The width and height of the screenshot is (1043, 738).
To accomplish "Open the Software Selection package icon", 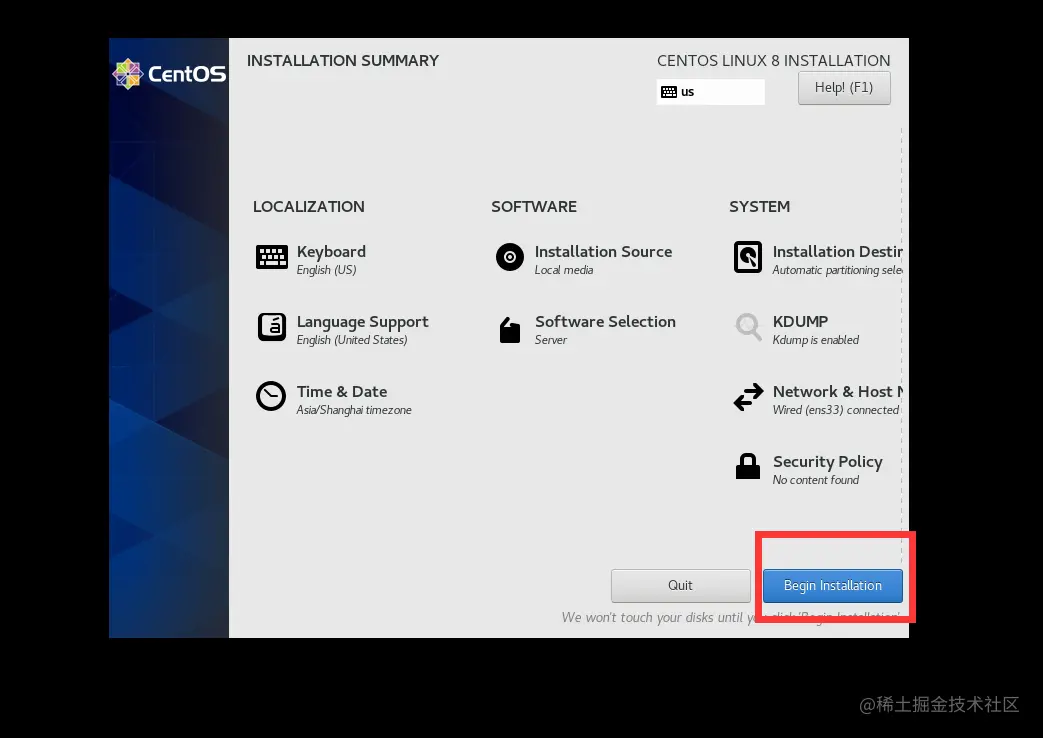I will tap(510, 330).
